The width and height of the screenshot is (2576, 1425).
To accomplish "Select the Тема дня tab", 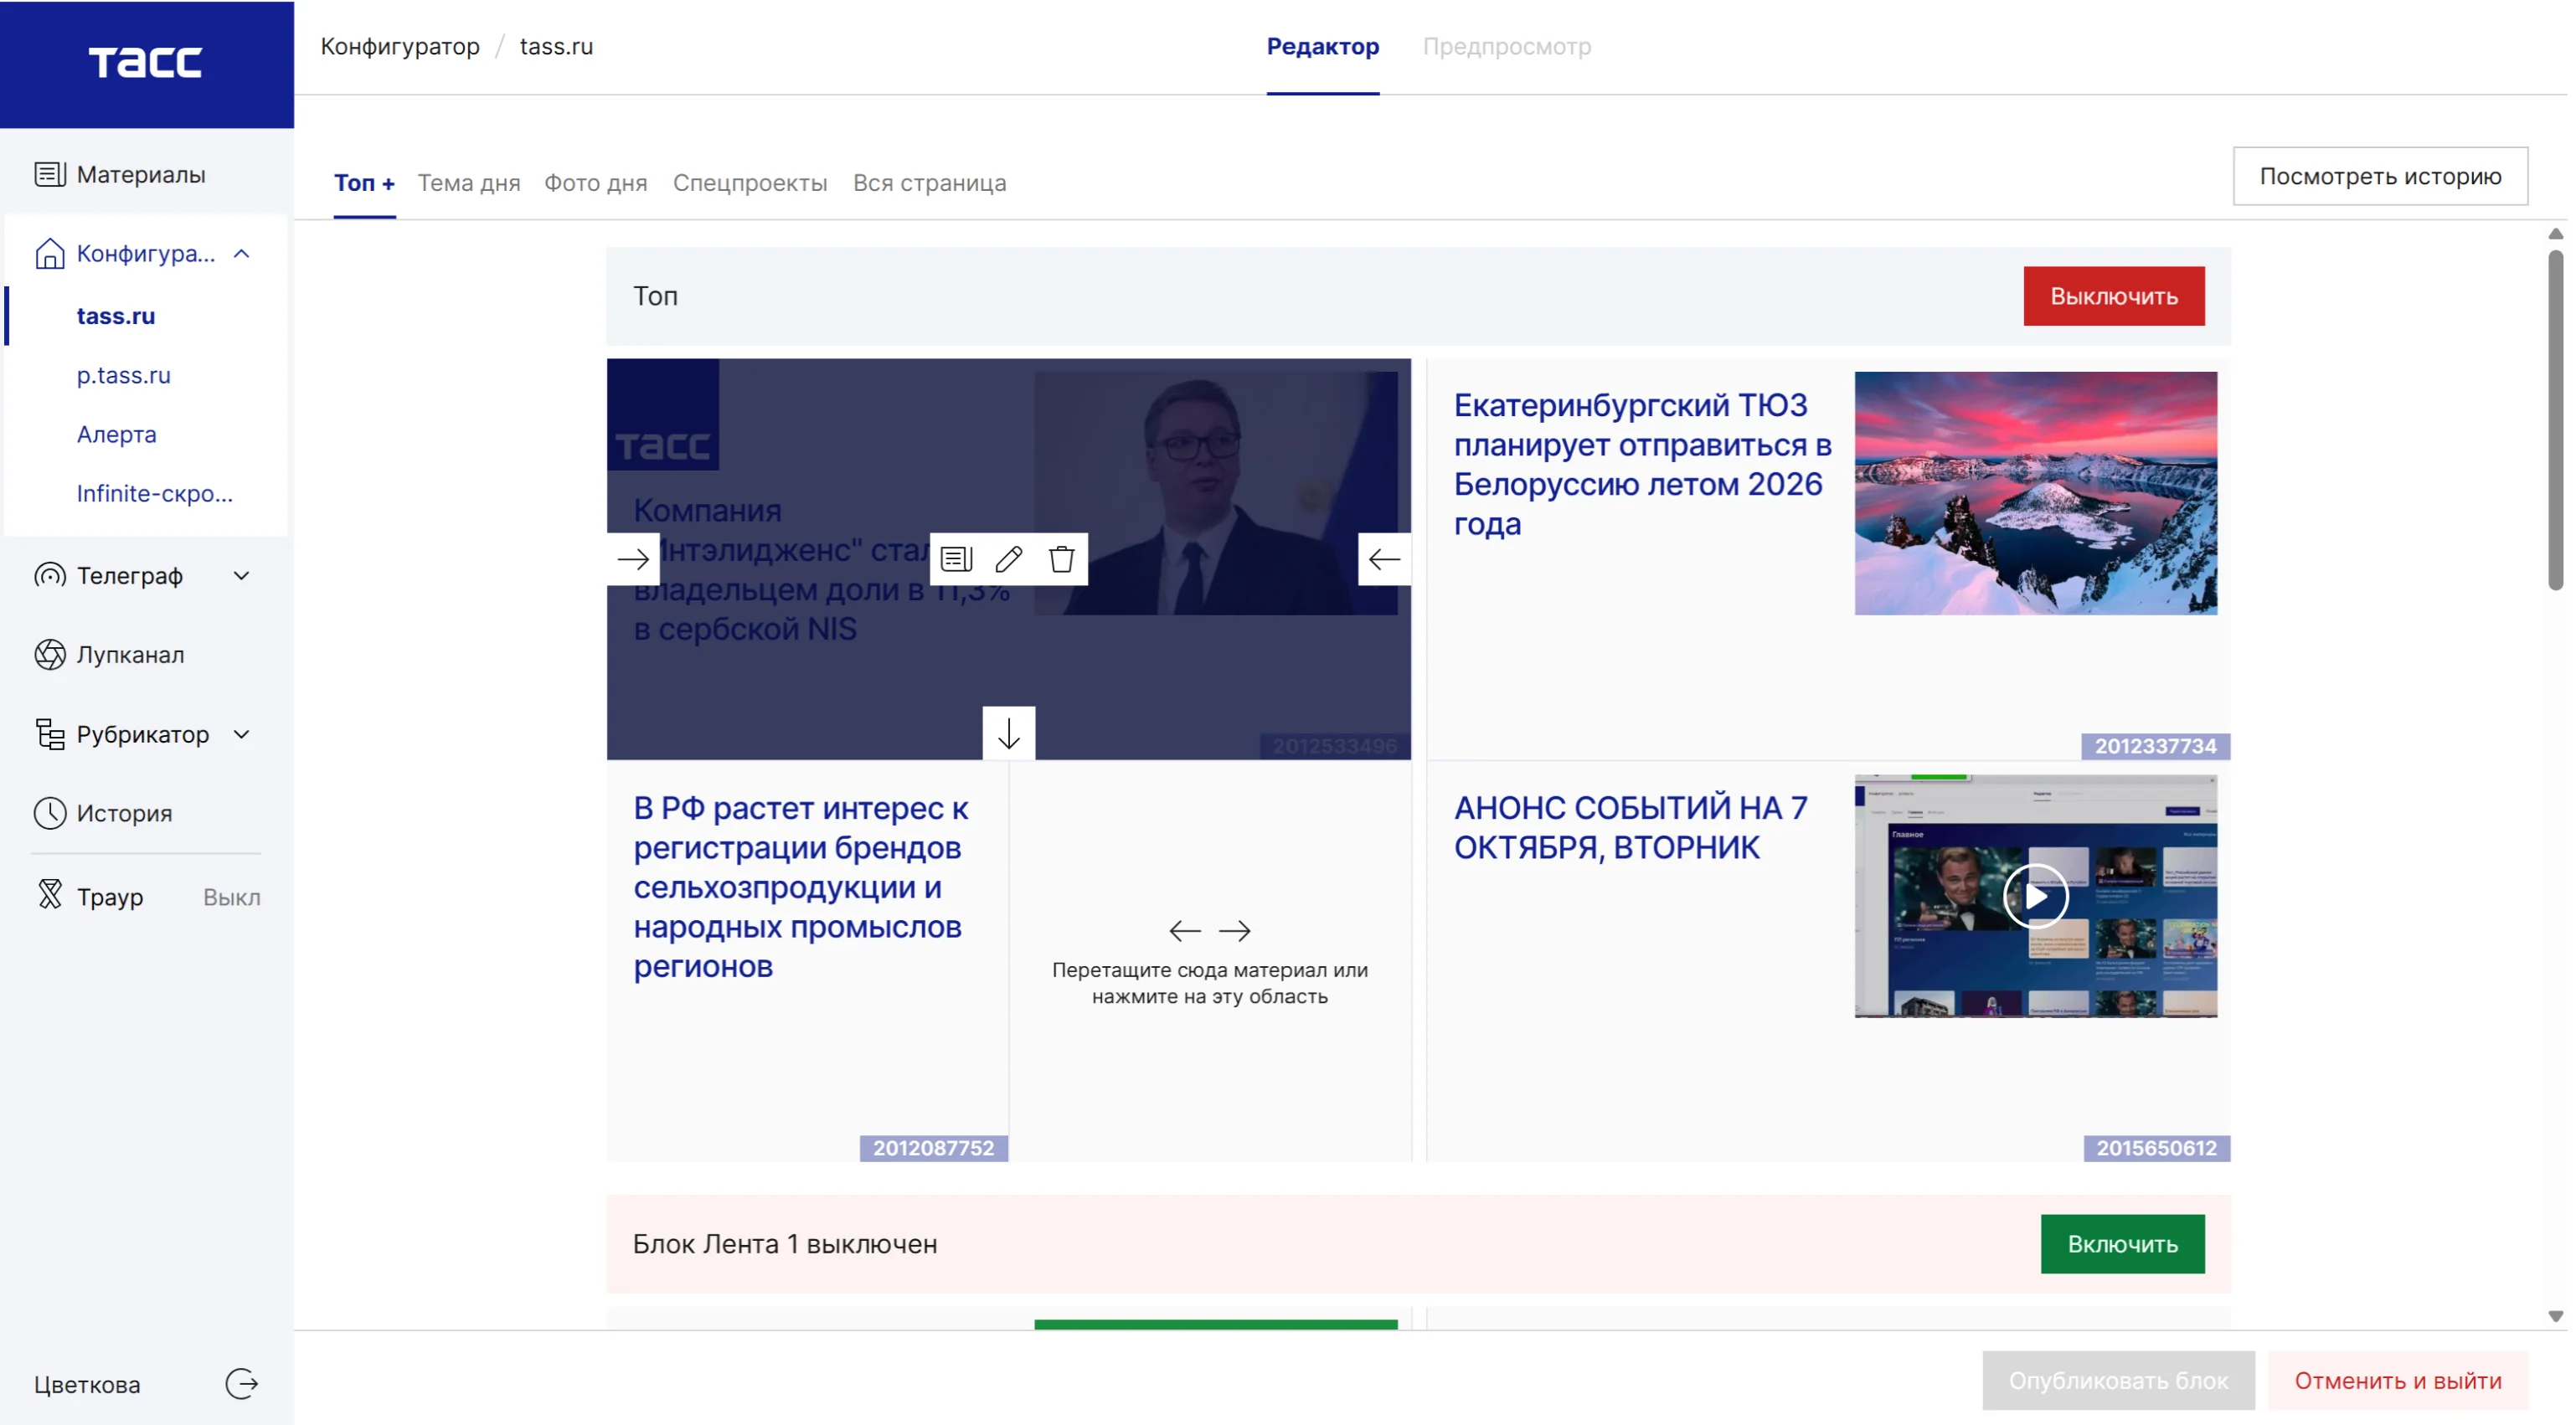I will [469, 183].
